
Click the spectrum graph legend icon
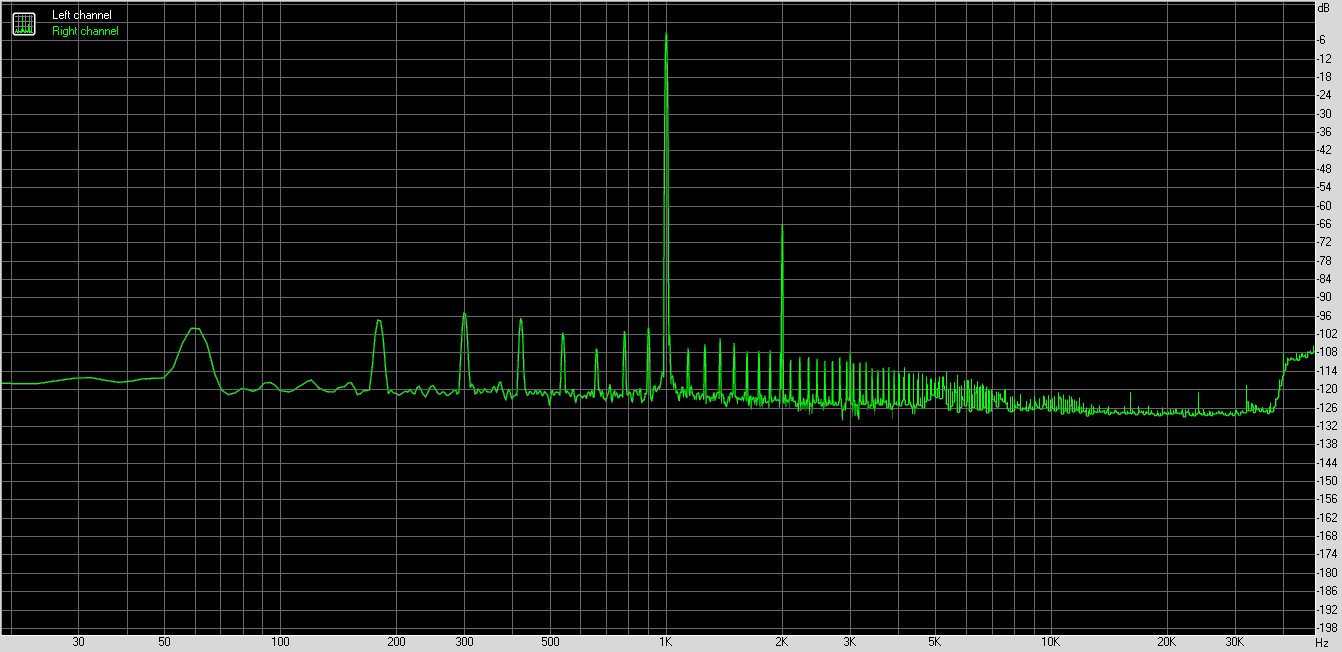[x=23, y=23]
